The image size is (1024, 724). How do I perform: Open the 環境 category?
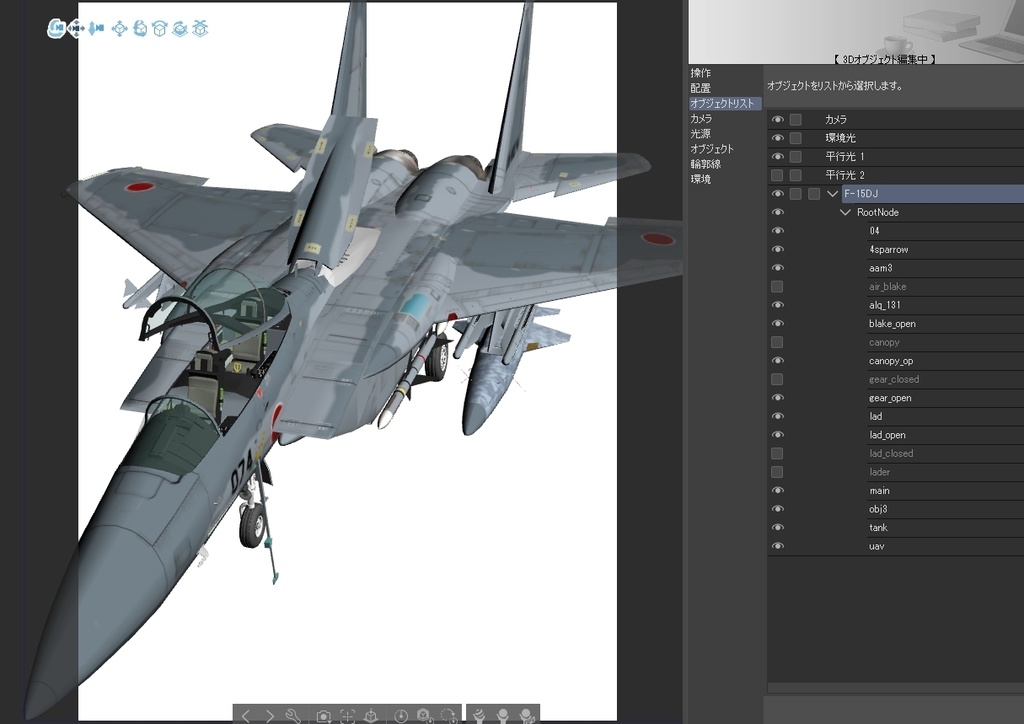coord(701,179)
